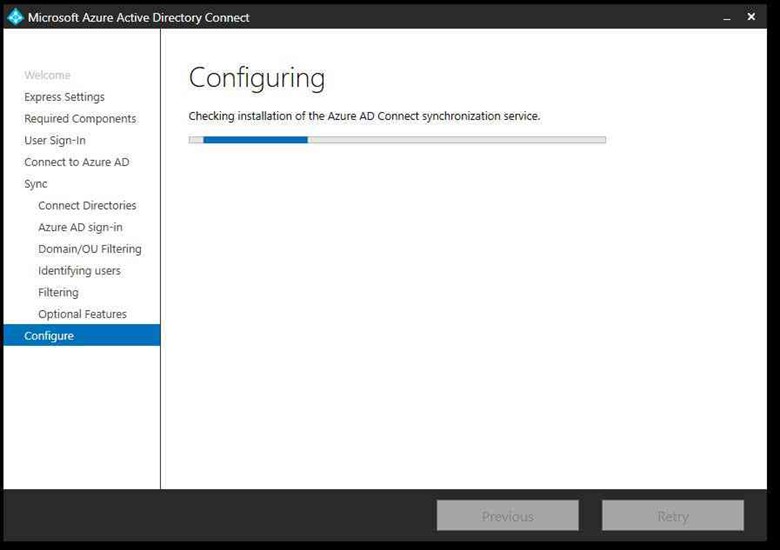
Task: Open the Required Components step
Action: pos(80,119)
